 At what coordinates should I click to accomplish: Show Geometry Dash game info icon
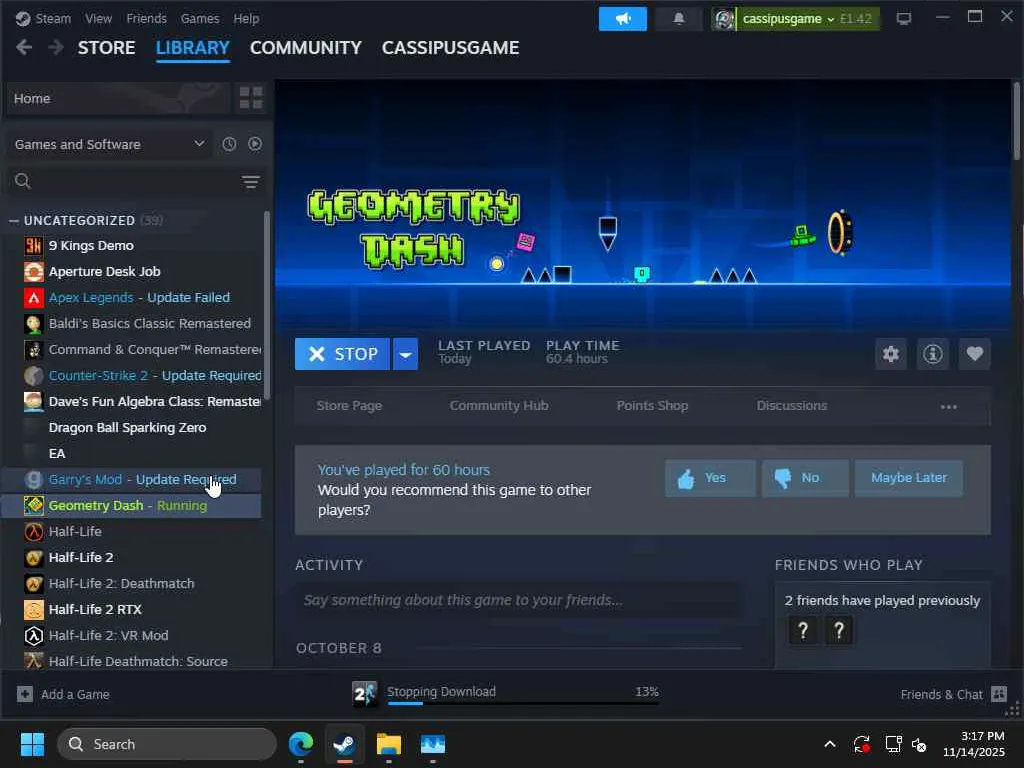[932, 354]
